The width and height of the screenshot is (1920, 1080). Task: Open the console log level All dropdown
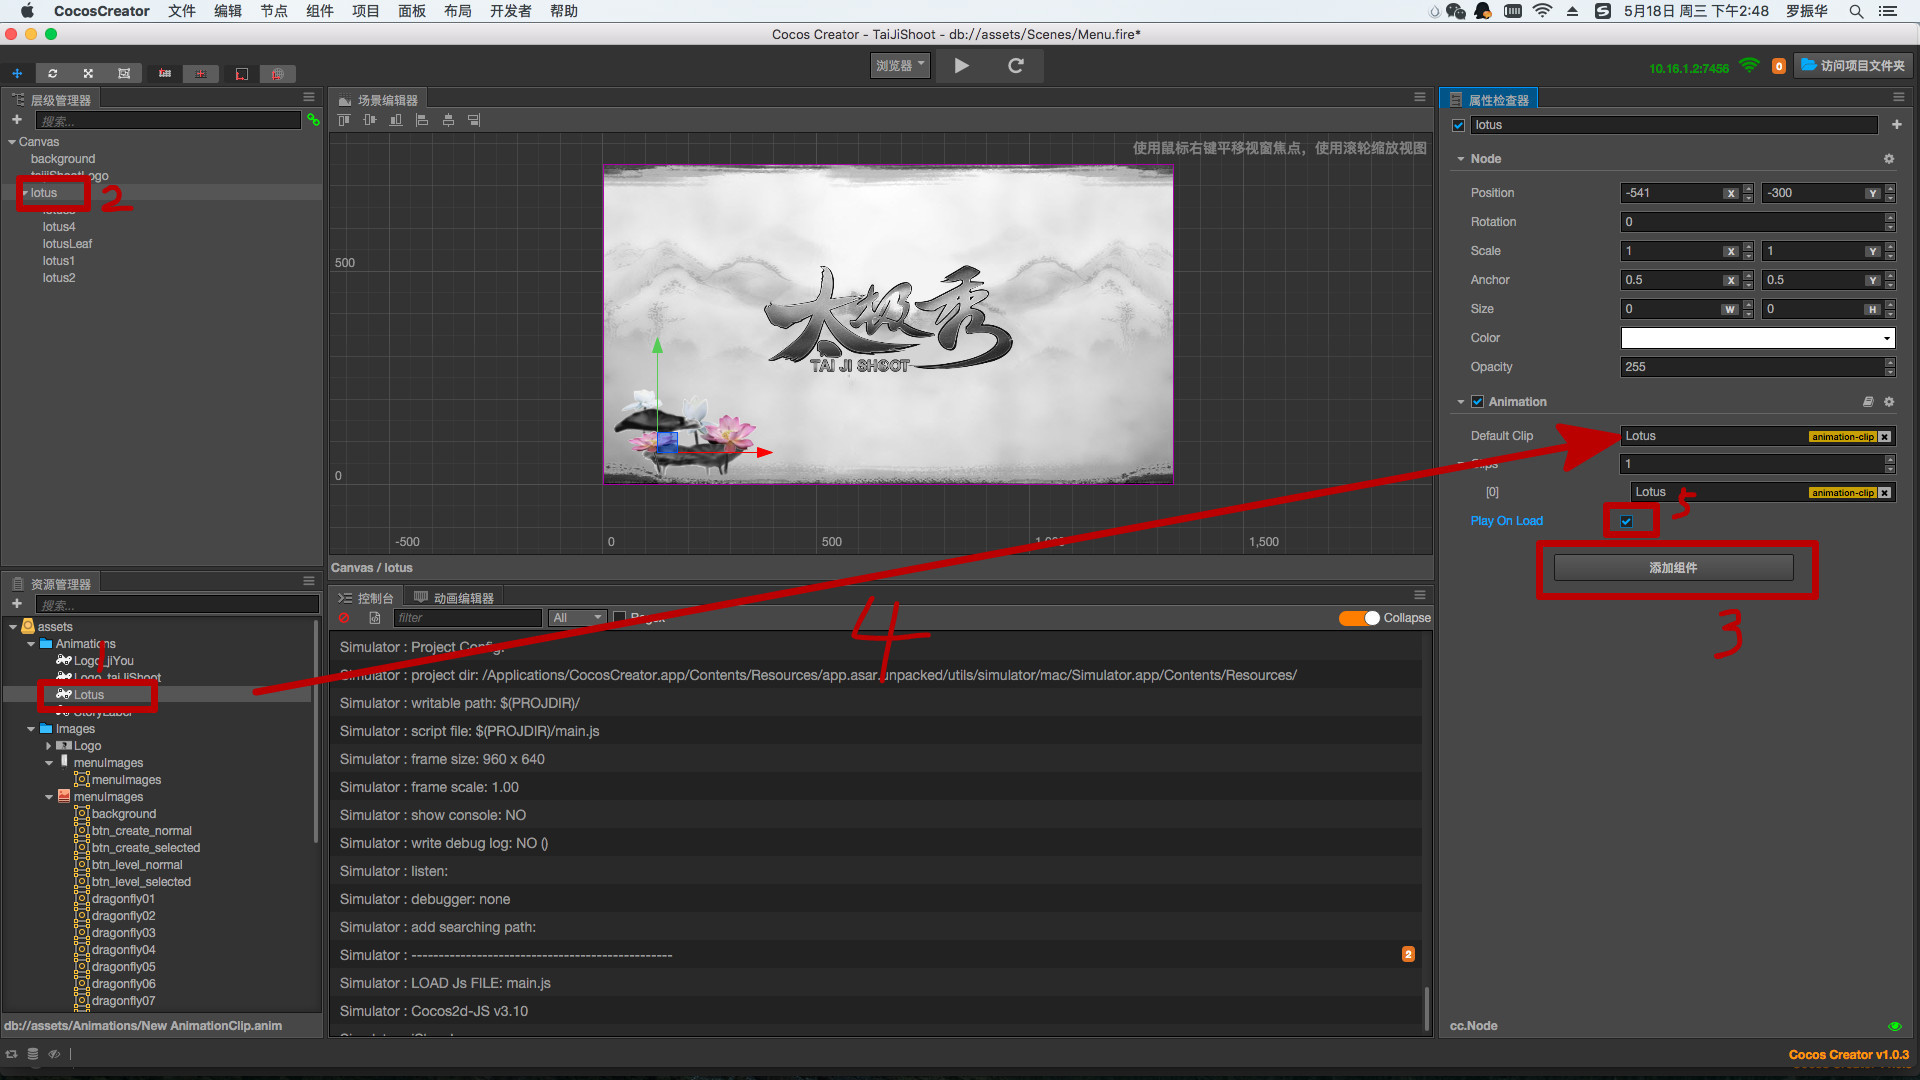pyautogui.click(x=578, y=618)
